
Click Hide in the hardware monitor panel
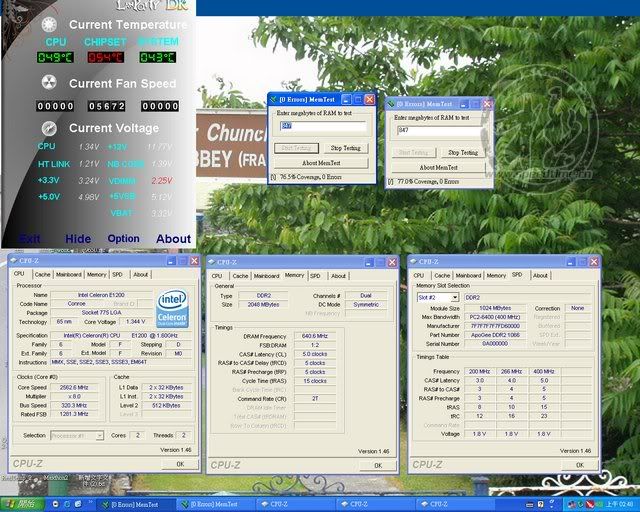tap(78, 239)
